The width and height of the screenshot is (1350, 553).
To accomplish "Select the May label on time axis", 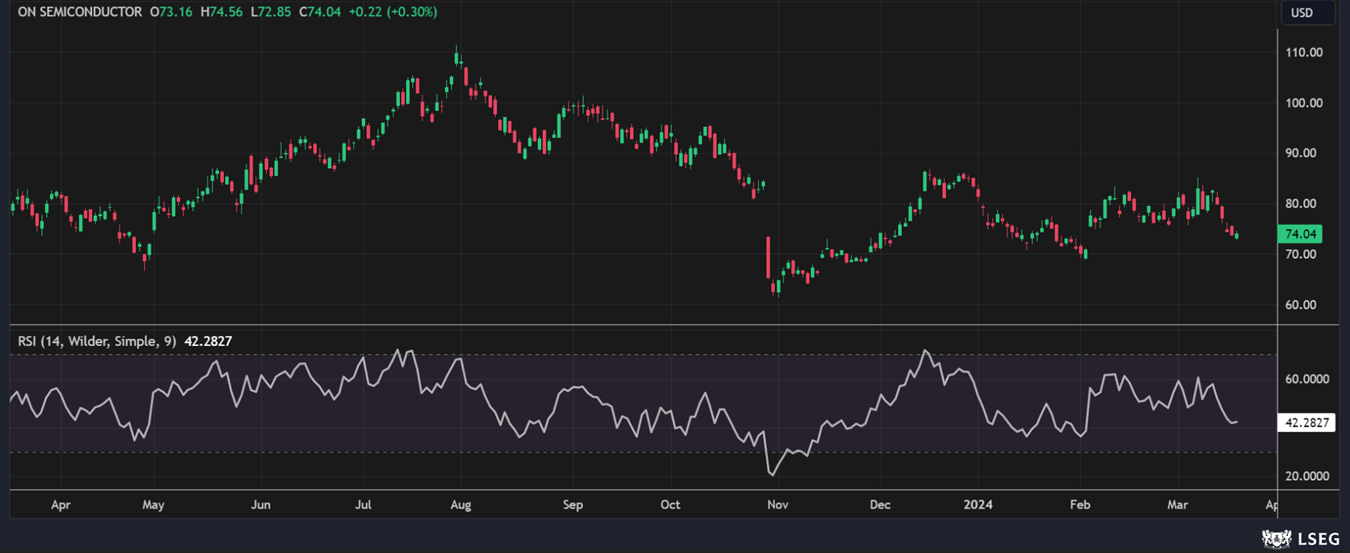I will pyautogui.click(x=153, y=505).
